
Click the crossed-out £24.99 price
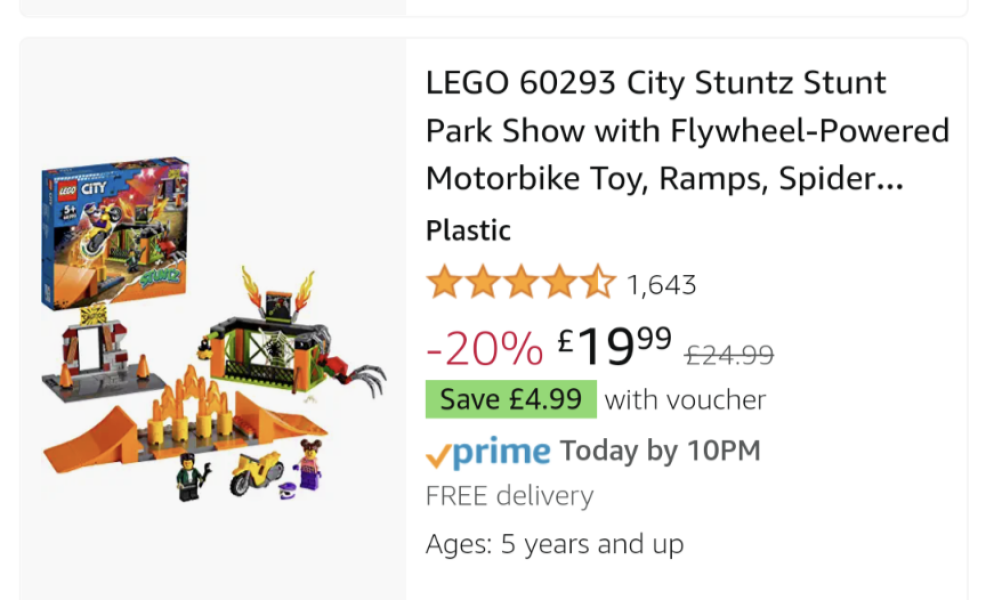tap(728, 354)
